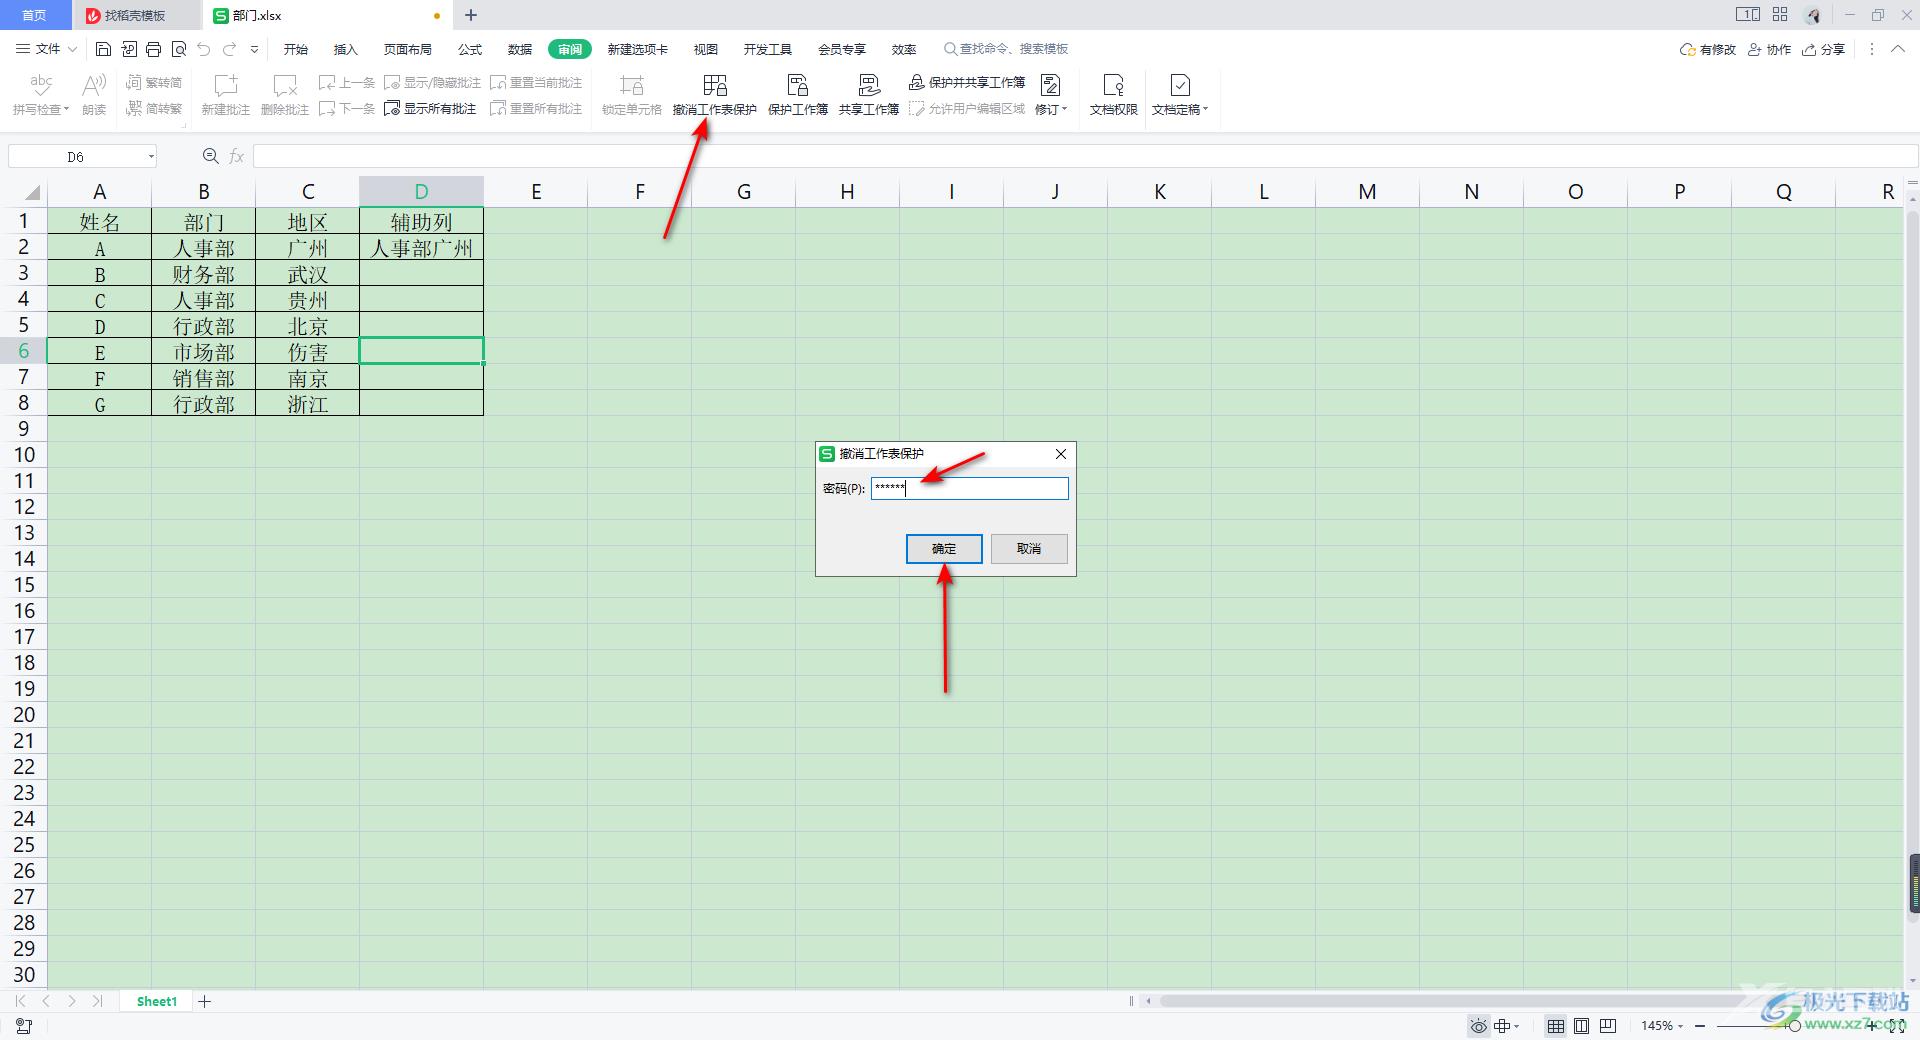
Task: Toggle eye protection mode icon
Action: pos(1478,1026)
